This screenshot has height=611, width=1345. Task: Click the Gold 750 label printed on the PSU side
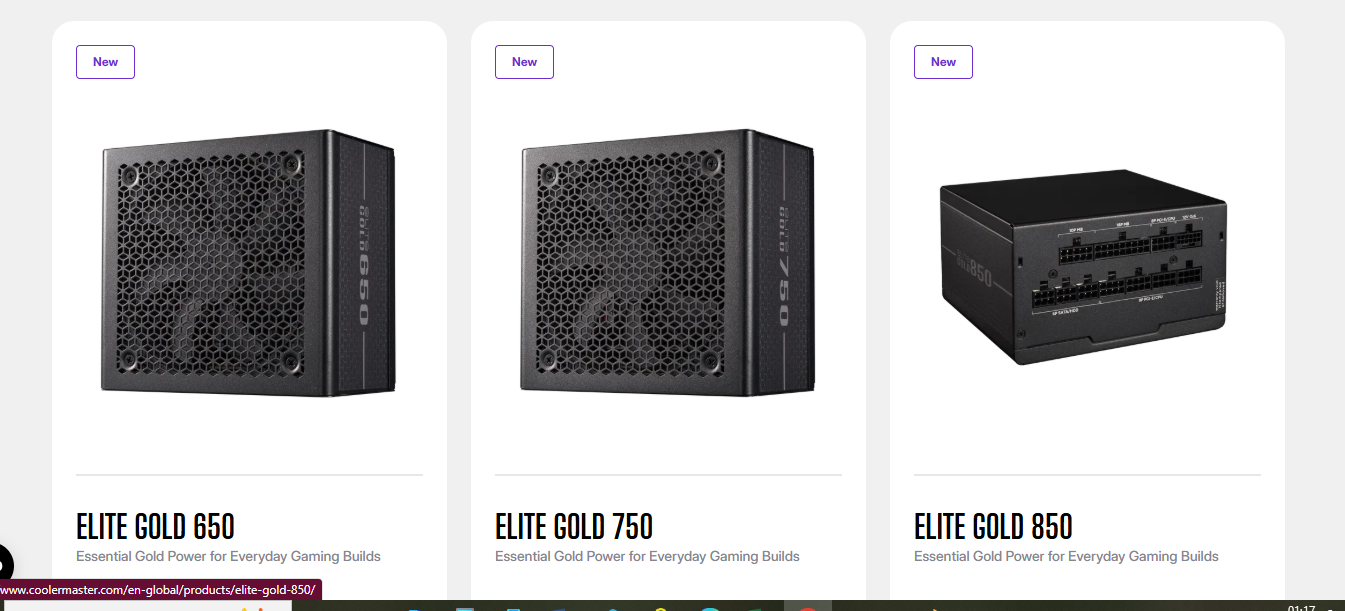(784, 265)
